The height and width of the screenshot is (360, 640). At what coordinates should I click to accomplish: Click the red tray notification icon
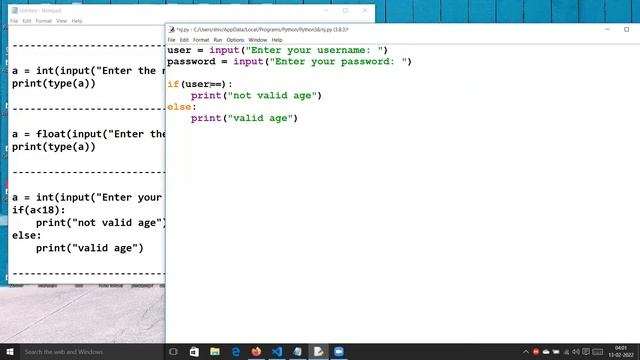536,352
